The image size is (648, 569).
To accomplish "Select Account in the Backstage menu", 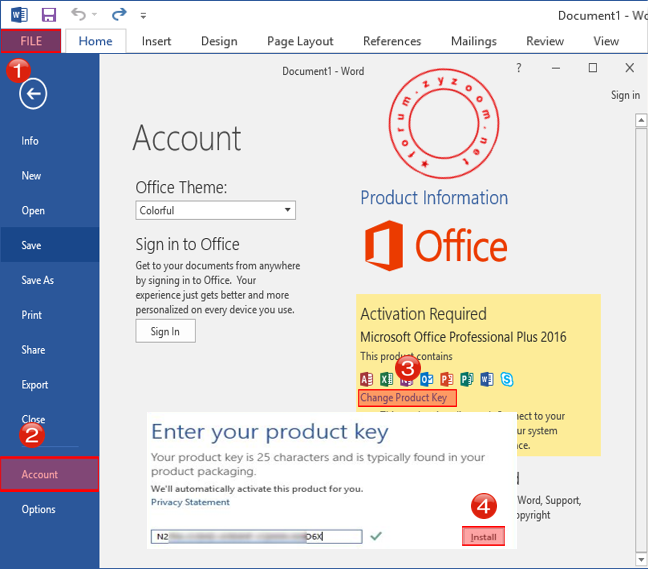I will pyautogui.click(x=50, y=474).
